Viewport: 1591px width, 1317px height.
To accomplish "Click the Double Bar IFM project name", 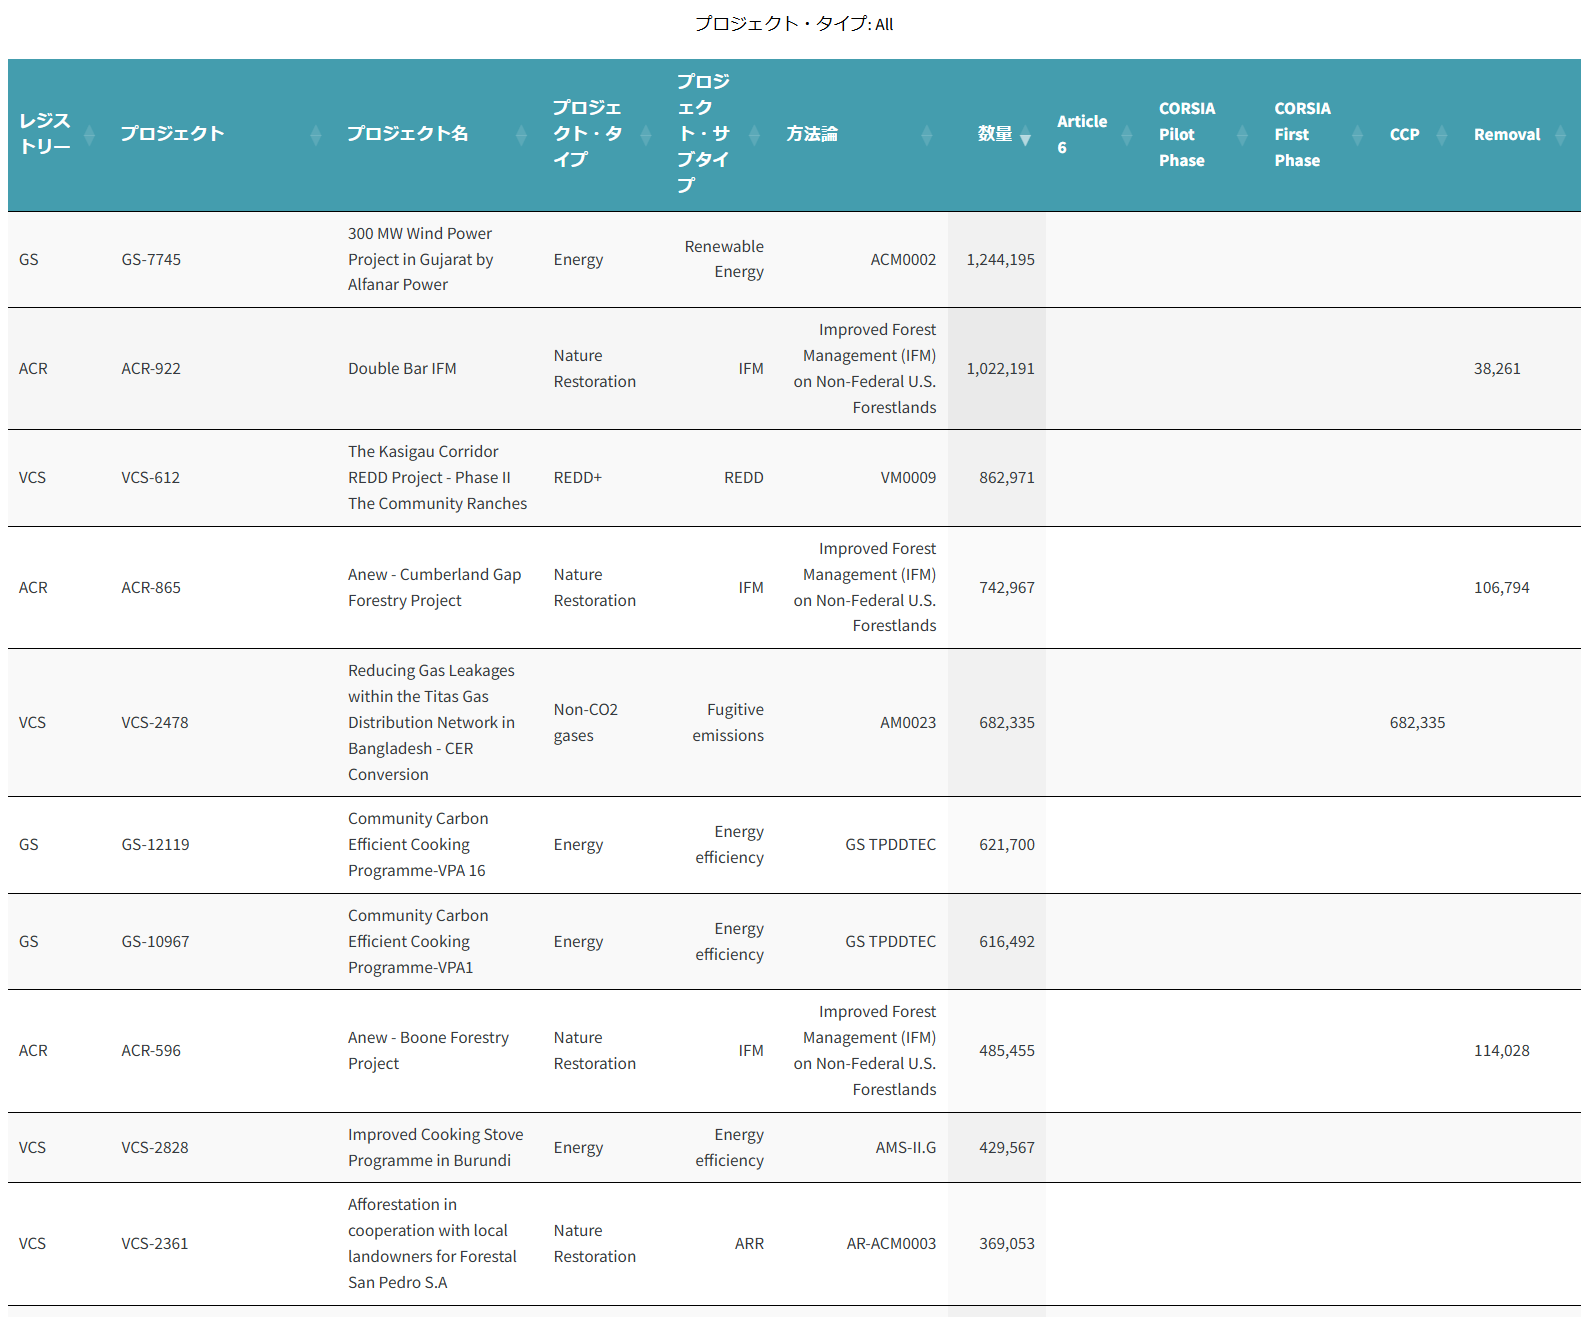I will (402, 369).
